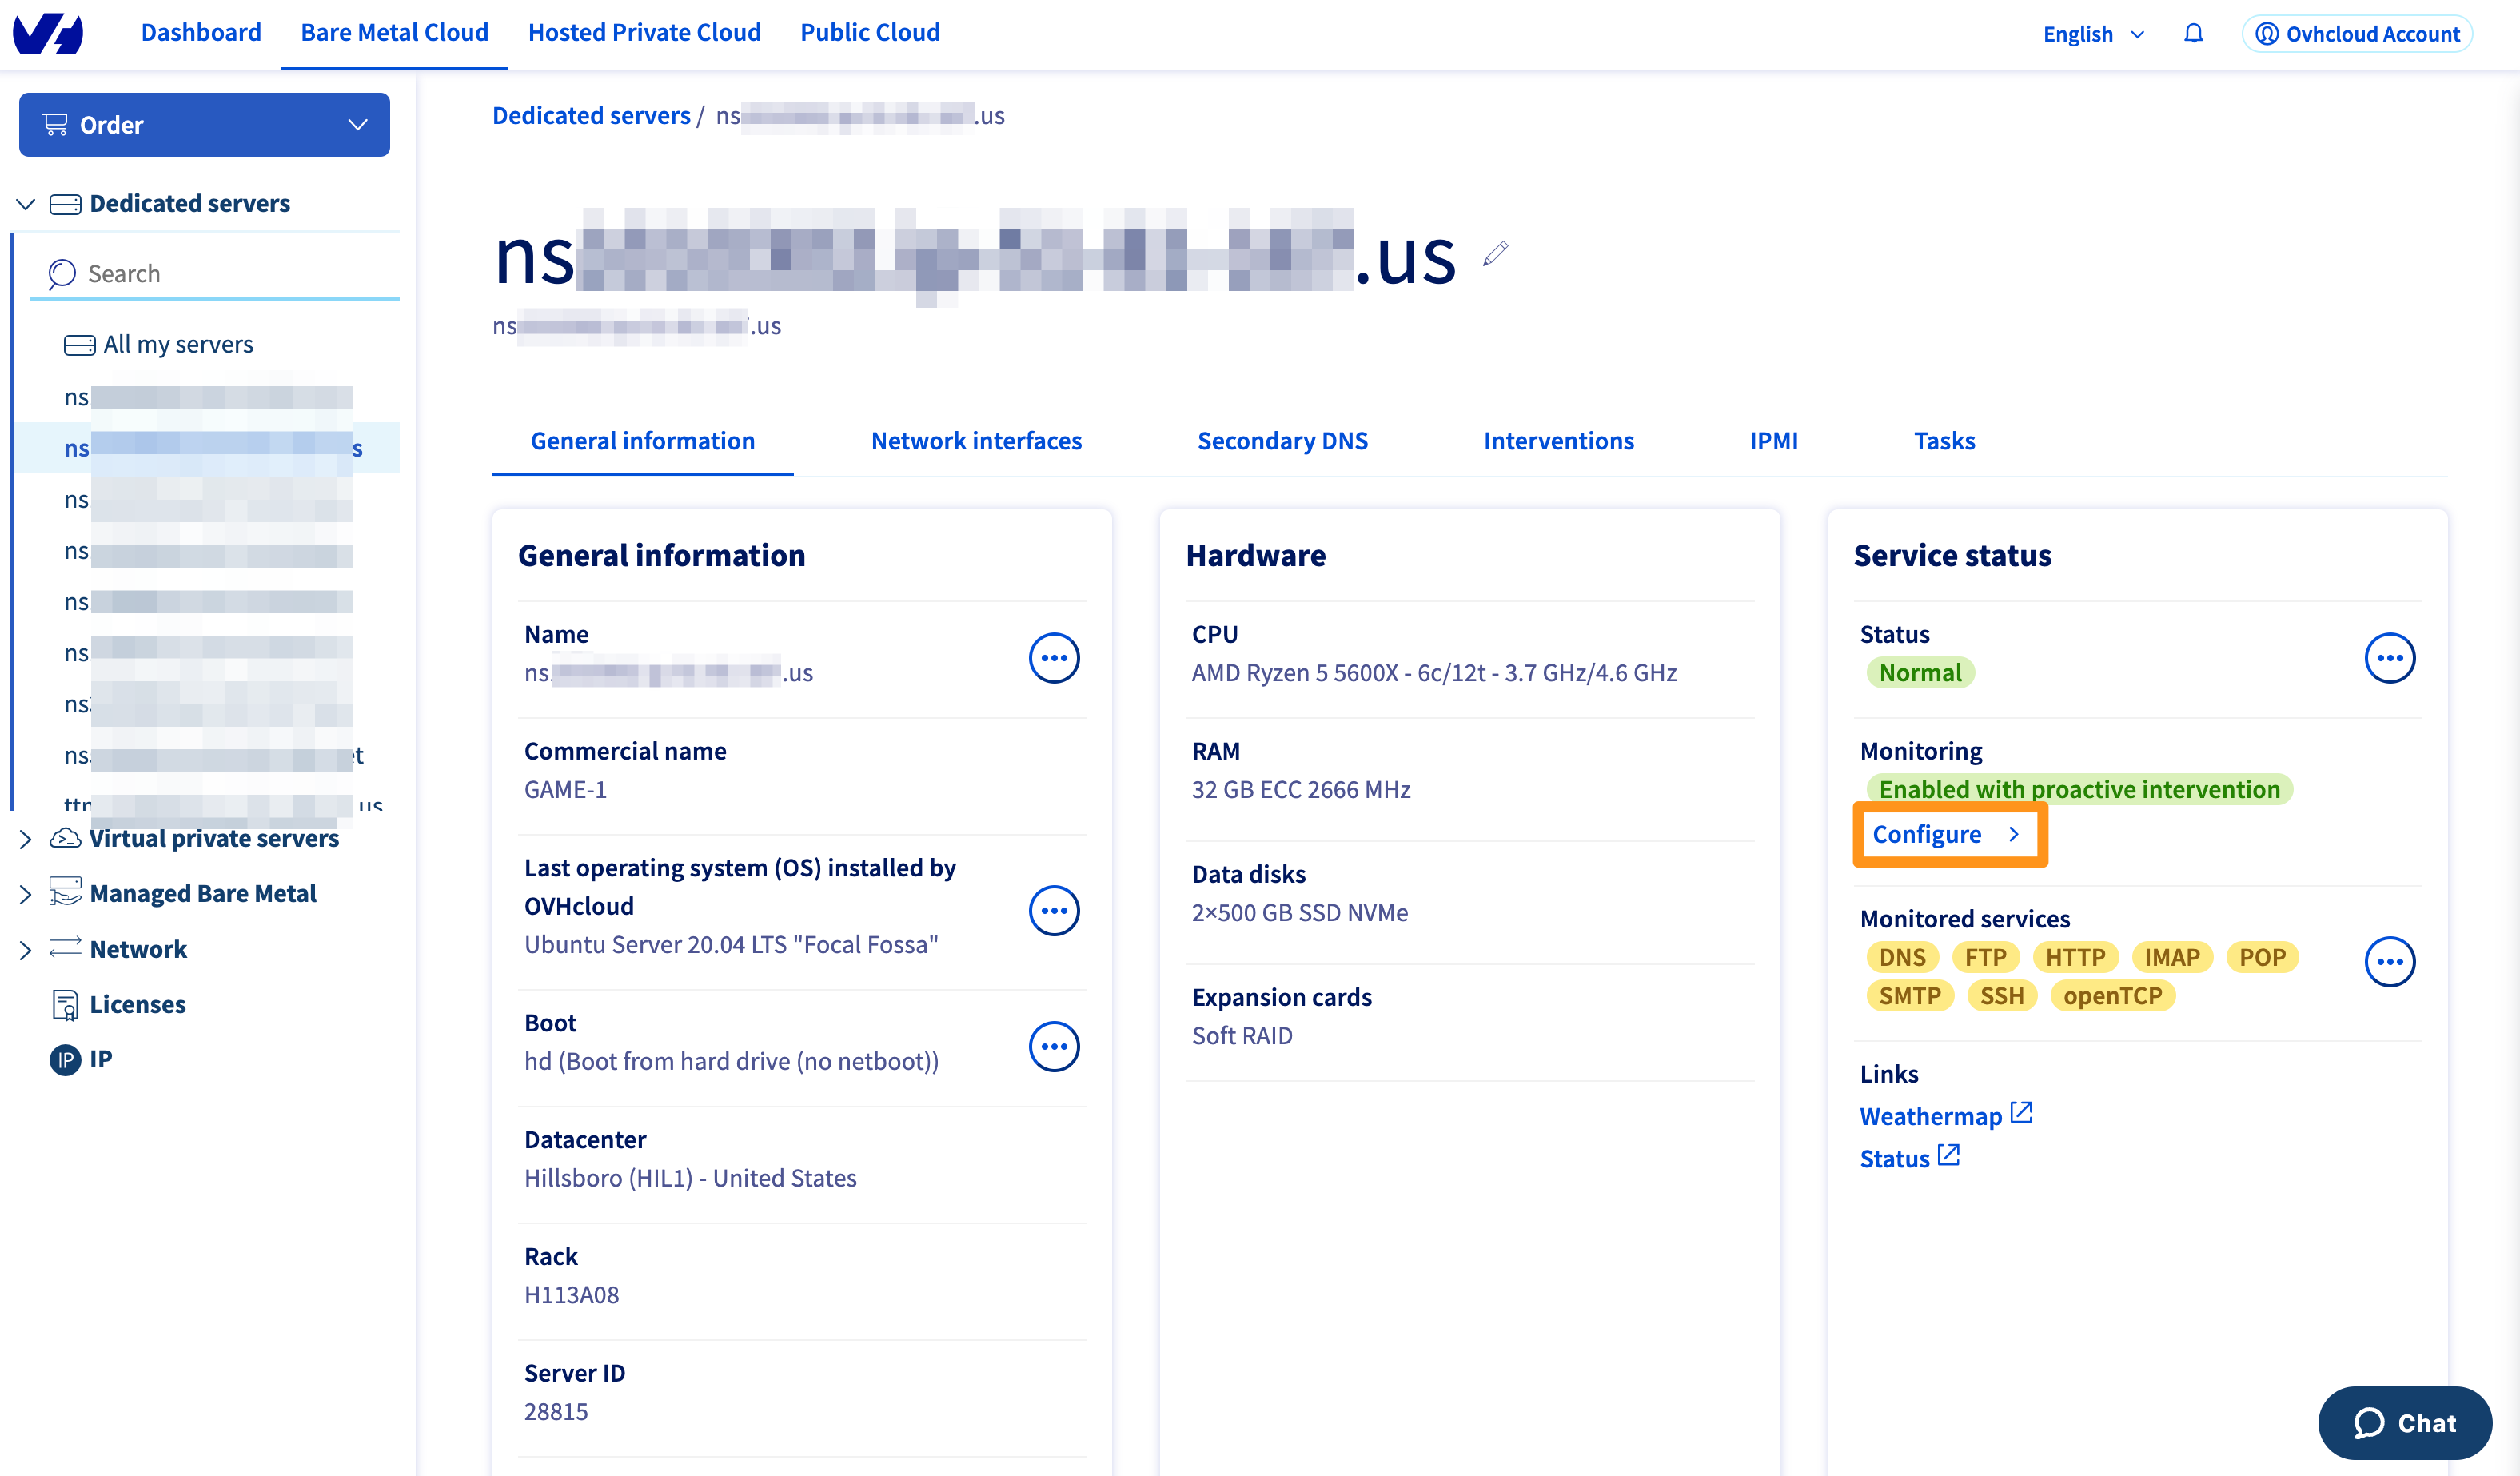
Task: Open options menu next to Status Normal
Action: tap(2391, 657)
